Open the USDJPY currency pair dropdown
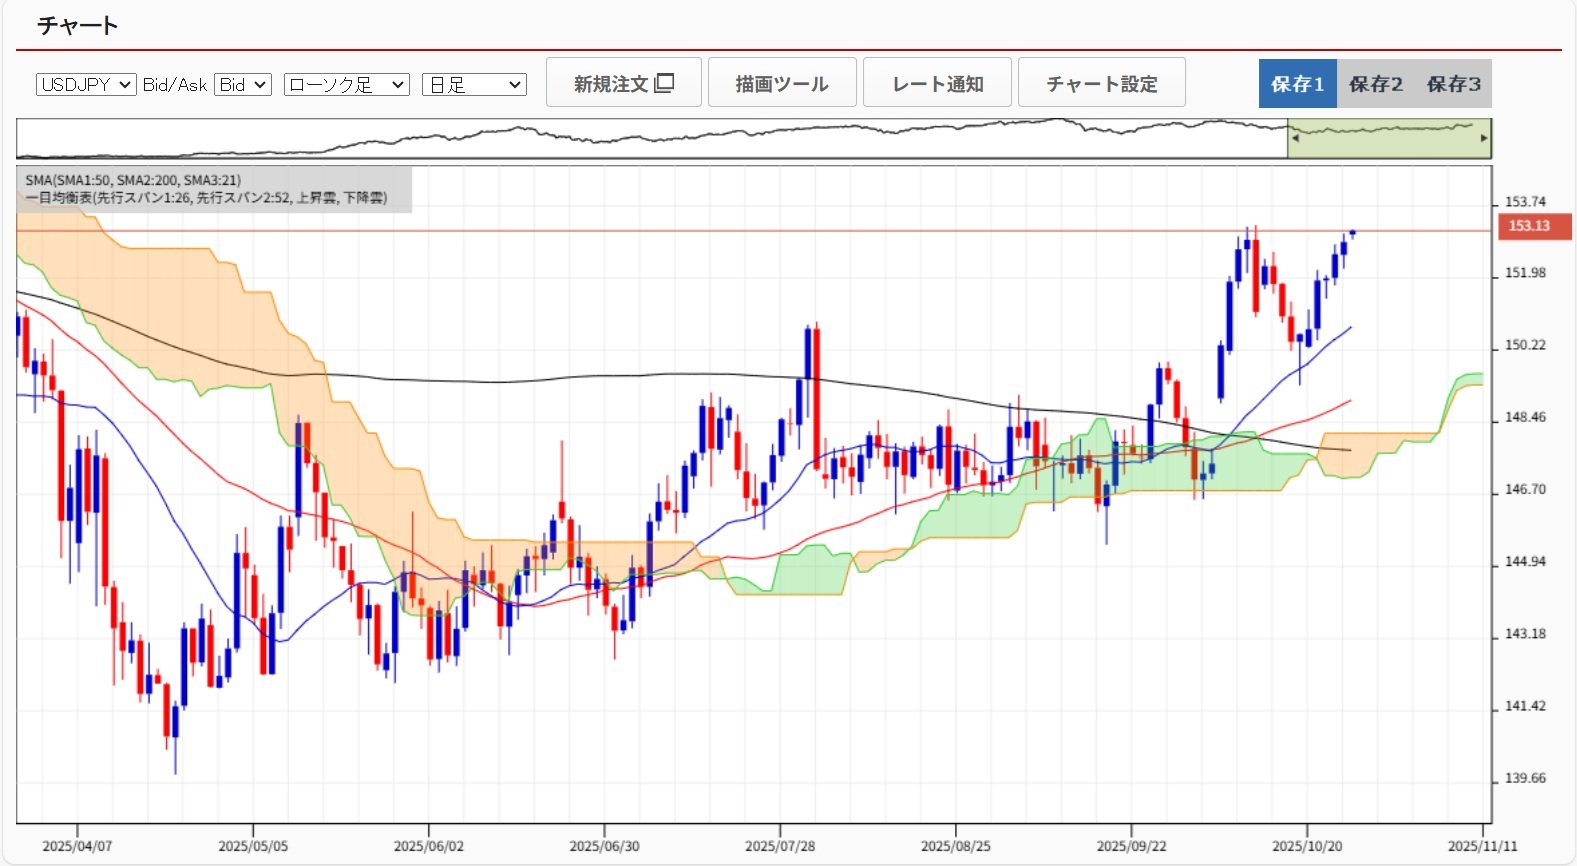This screenshot has width=1577, height=866. coord(86,85)
